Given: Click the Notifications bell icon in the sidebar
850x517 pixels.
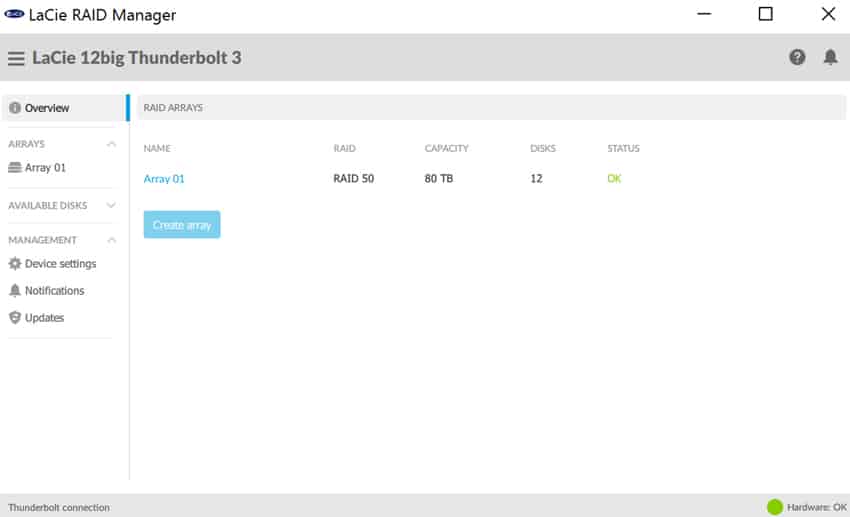Looking at the screenshot, I should pos(15,290).
